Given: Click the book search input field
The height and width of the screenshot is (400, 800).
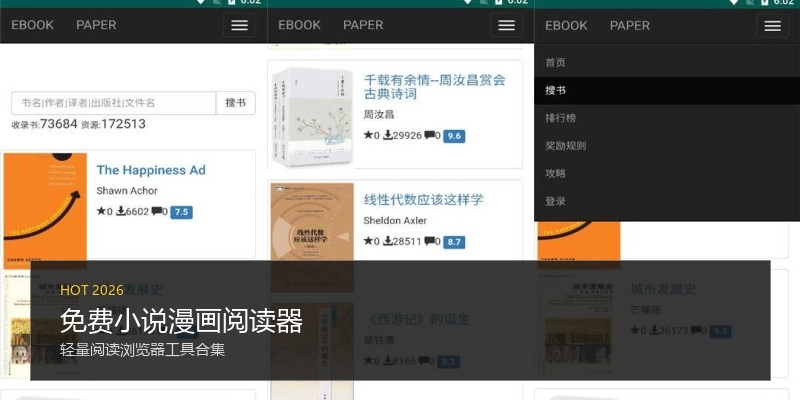Looking at the screenshot, I should [114, 103].
